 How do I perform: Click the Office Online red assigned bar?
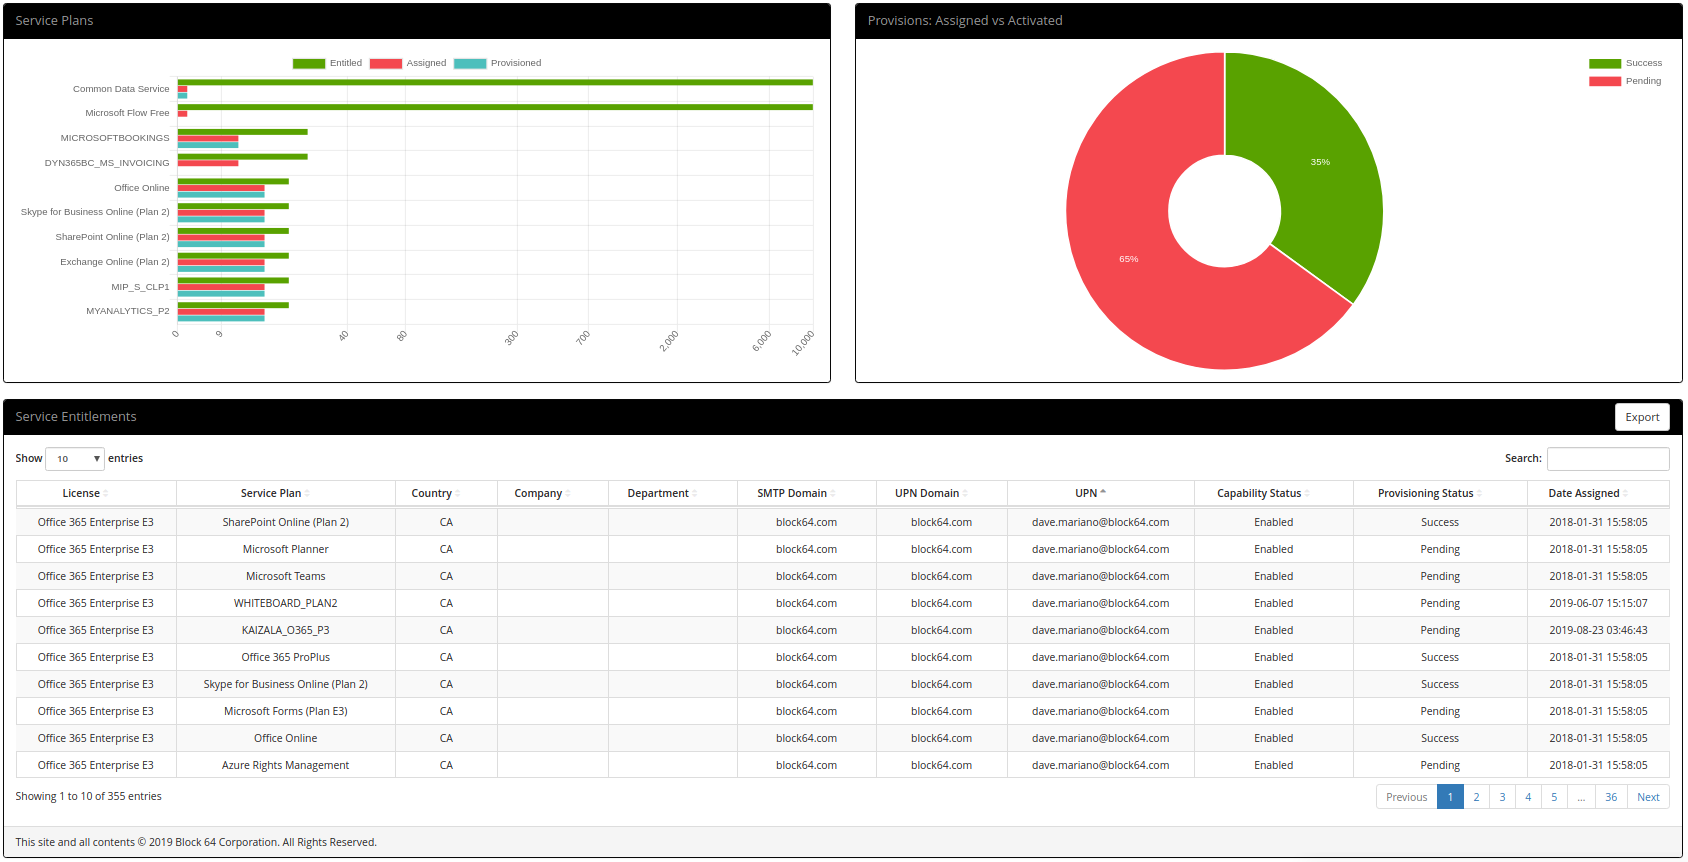coord(221,188)
